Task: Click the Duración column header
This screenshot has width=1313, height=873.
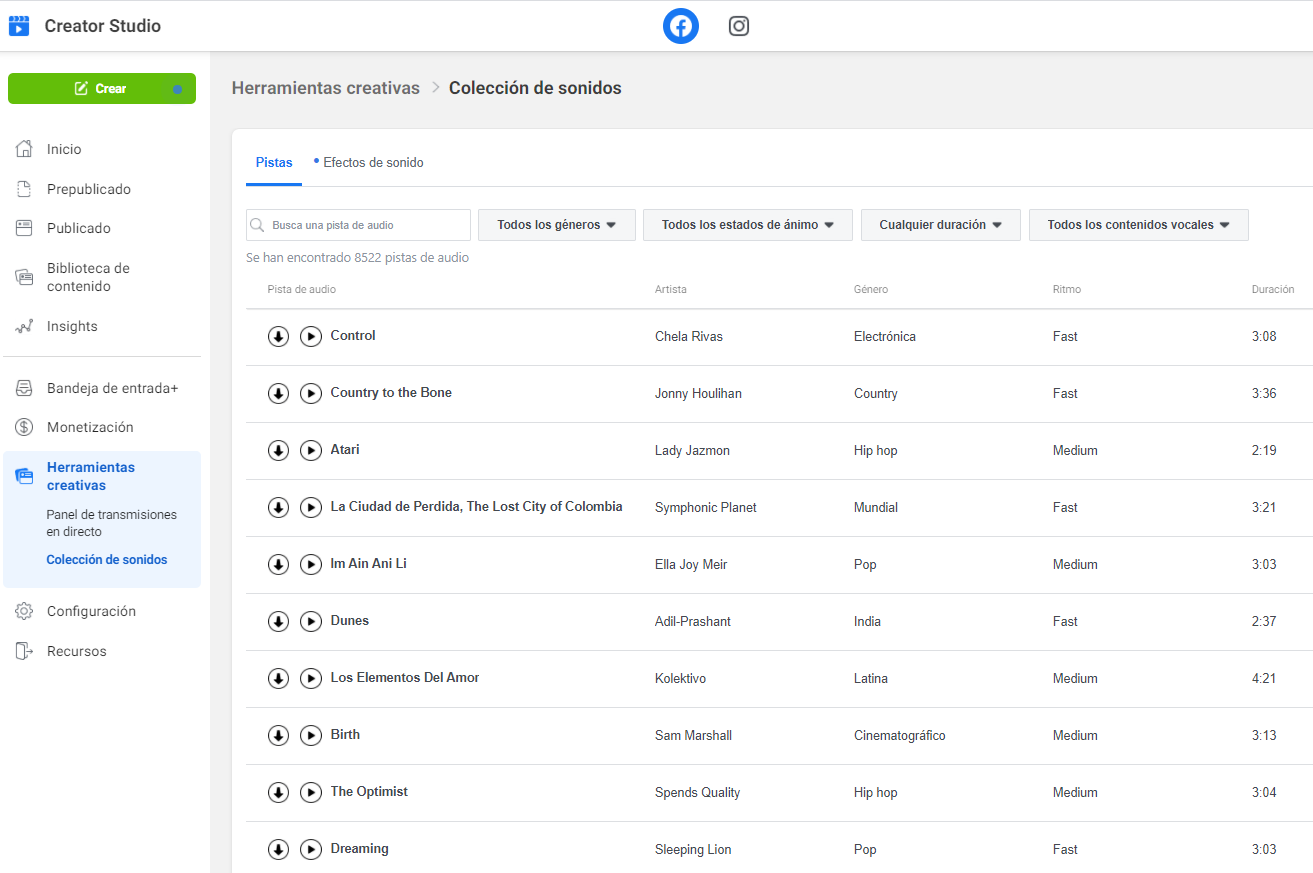Action: coord(1273,290)
